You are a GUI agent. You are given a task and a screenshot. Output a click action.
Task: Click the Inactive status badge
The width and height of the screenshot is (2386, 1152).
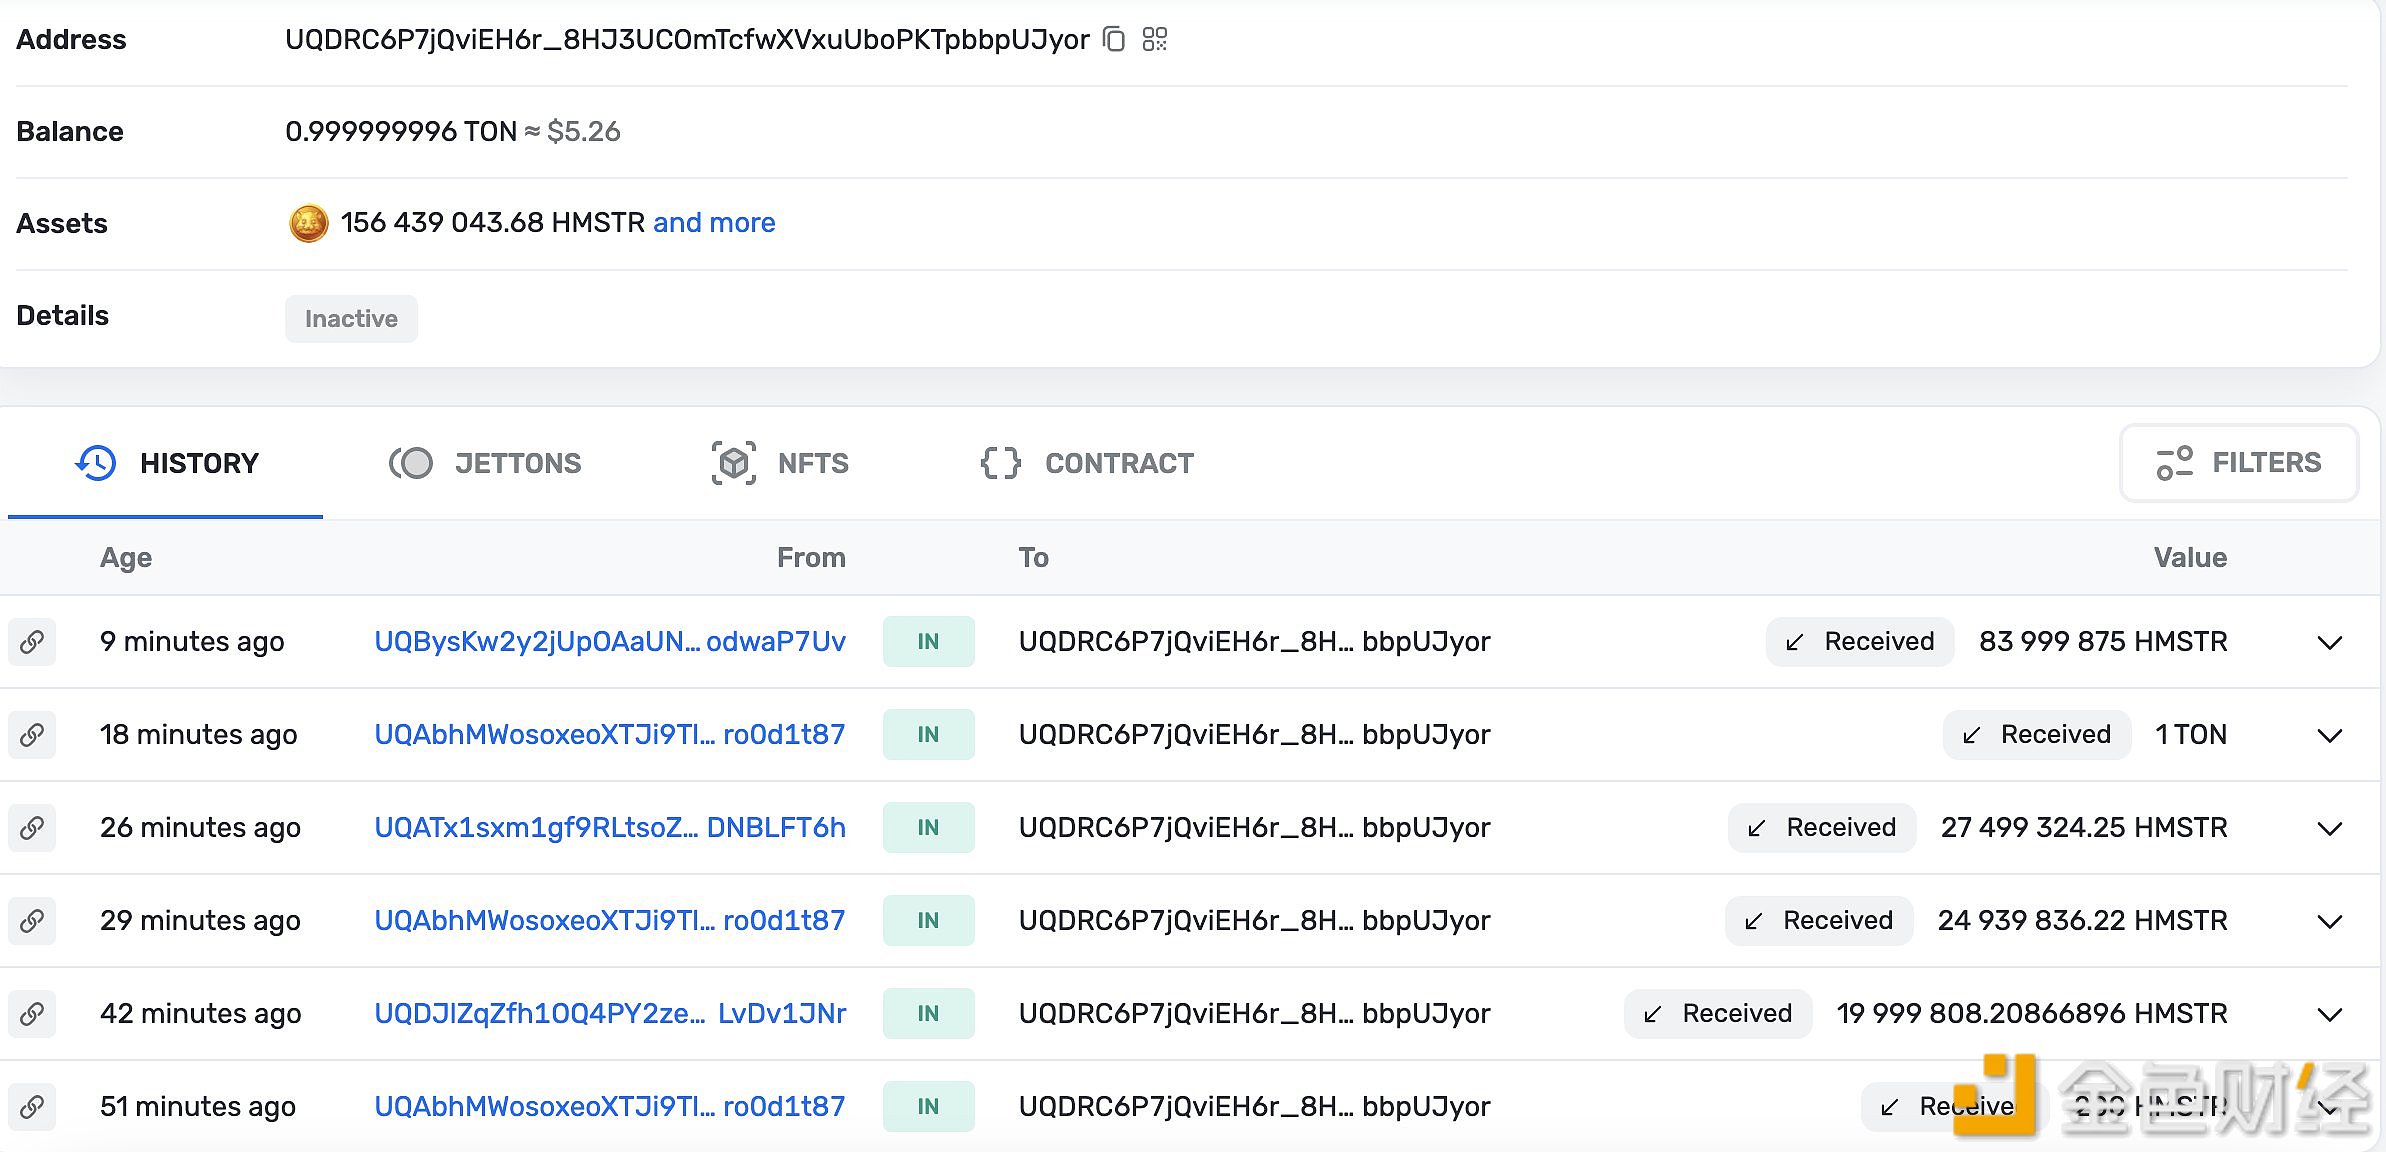point(351,319)
